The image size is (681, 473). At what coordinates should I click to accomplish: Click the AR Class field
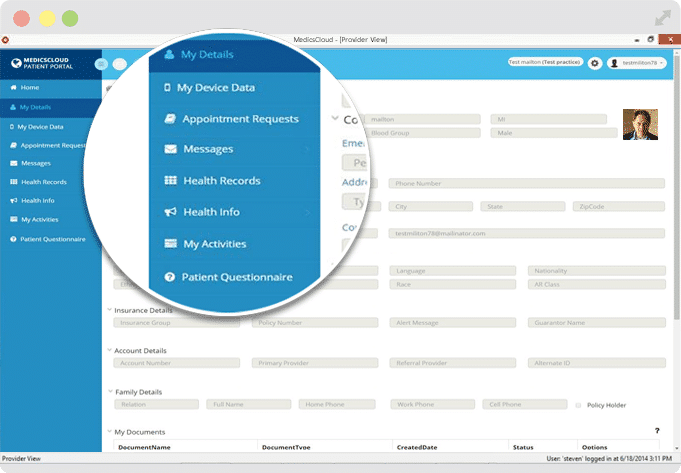click(x=597, y=284)
